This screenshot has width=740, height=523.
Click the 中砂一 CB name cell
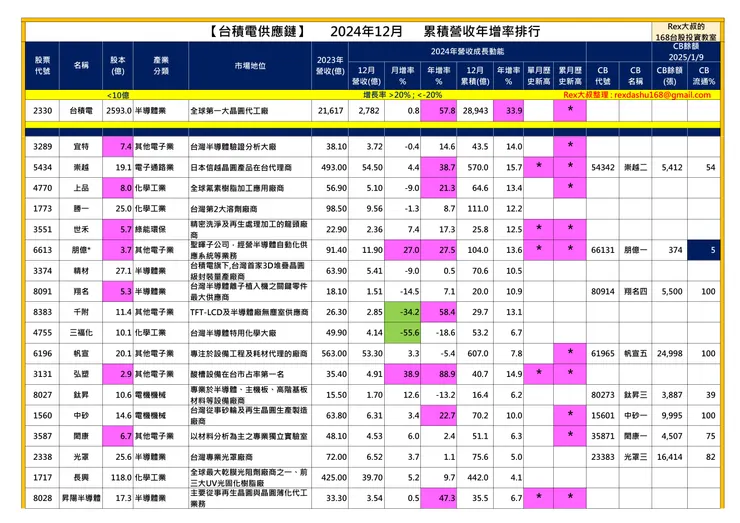pyautogui.click(x=635, y=415)
